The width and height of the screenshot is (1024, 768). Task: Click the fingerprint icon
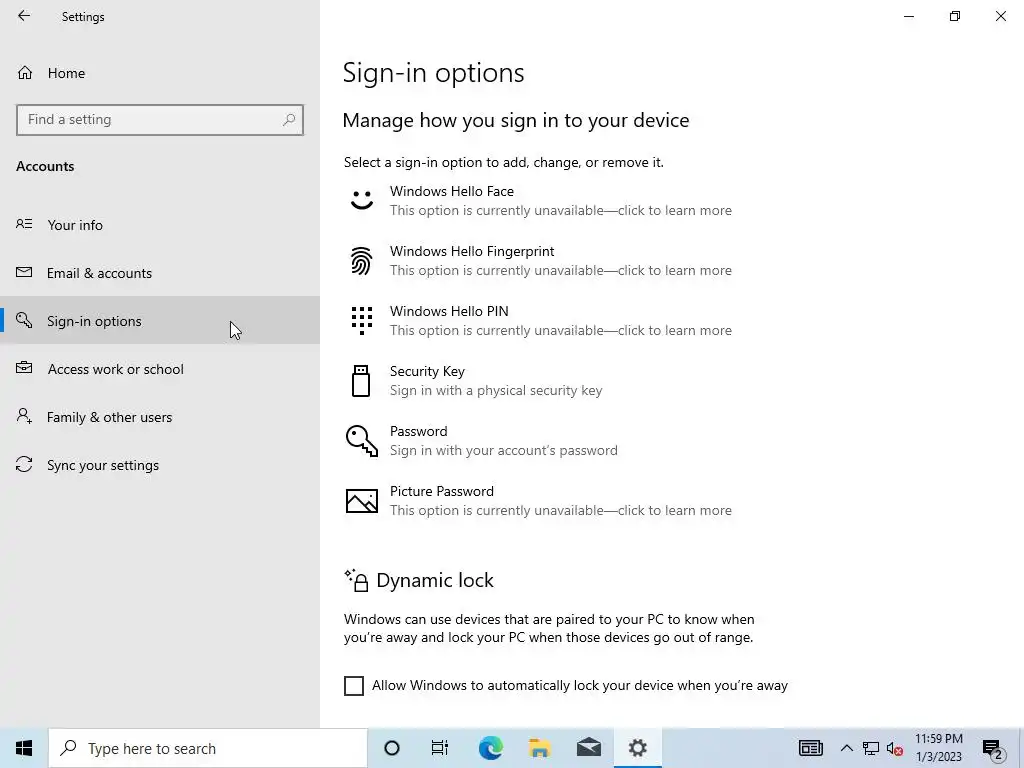coord(361,261)
